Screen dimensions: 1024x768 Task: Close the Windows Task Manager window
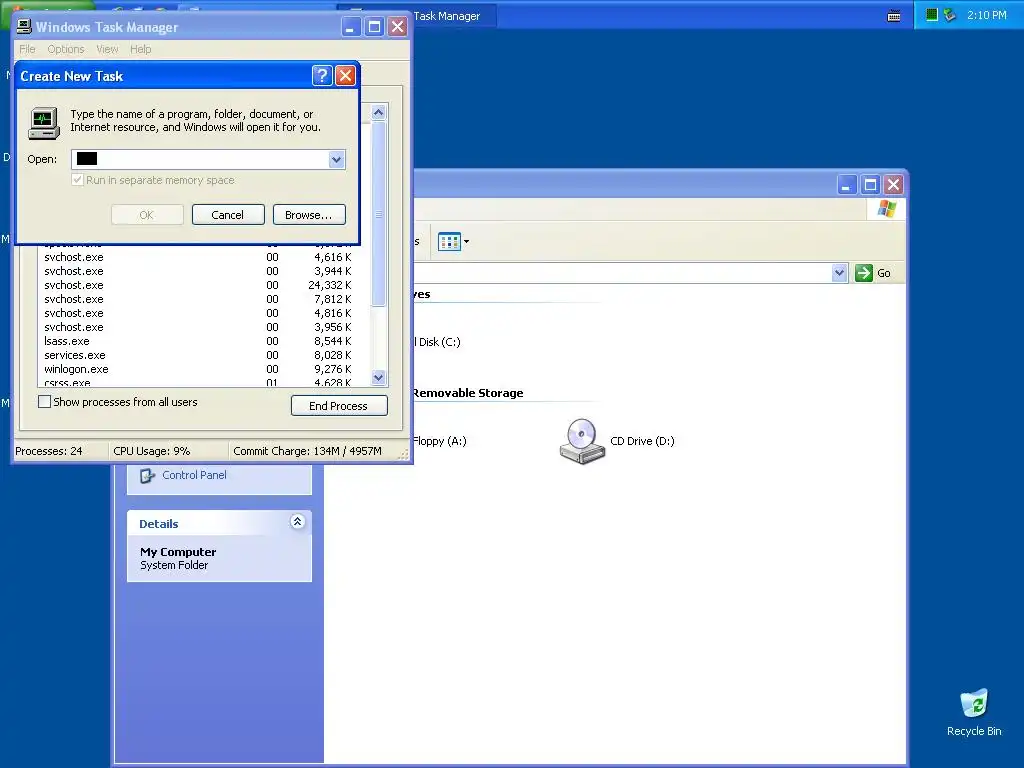pos(398,27)
